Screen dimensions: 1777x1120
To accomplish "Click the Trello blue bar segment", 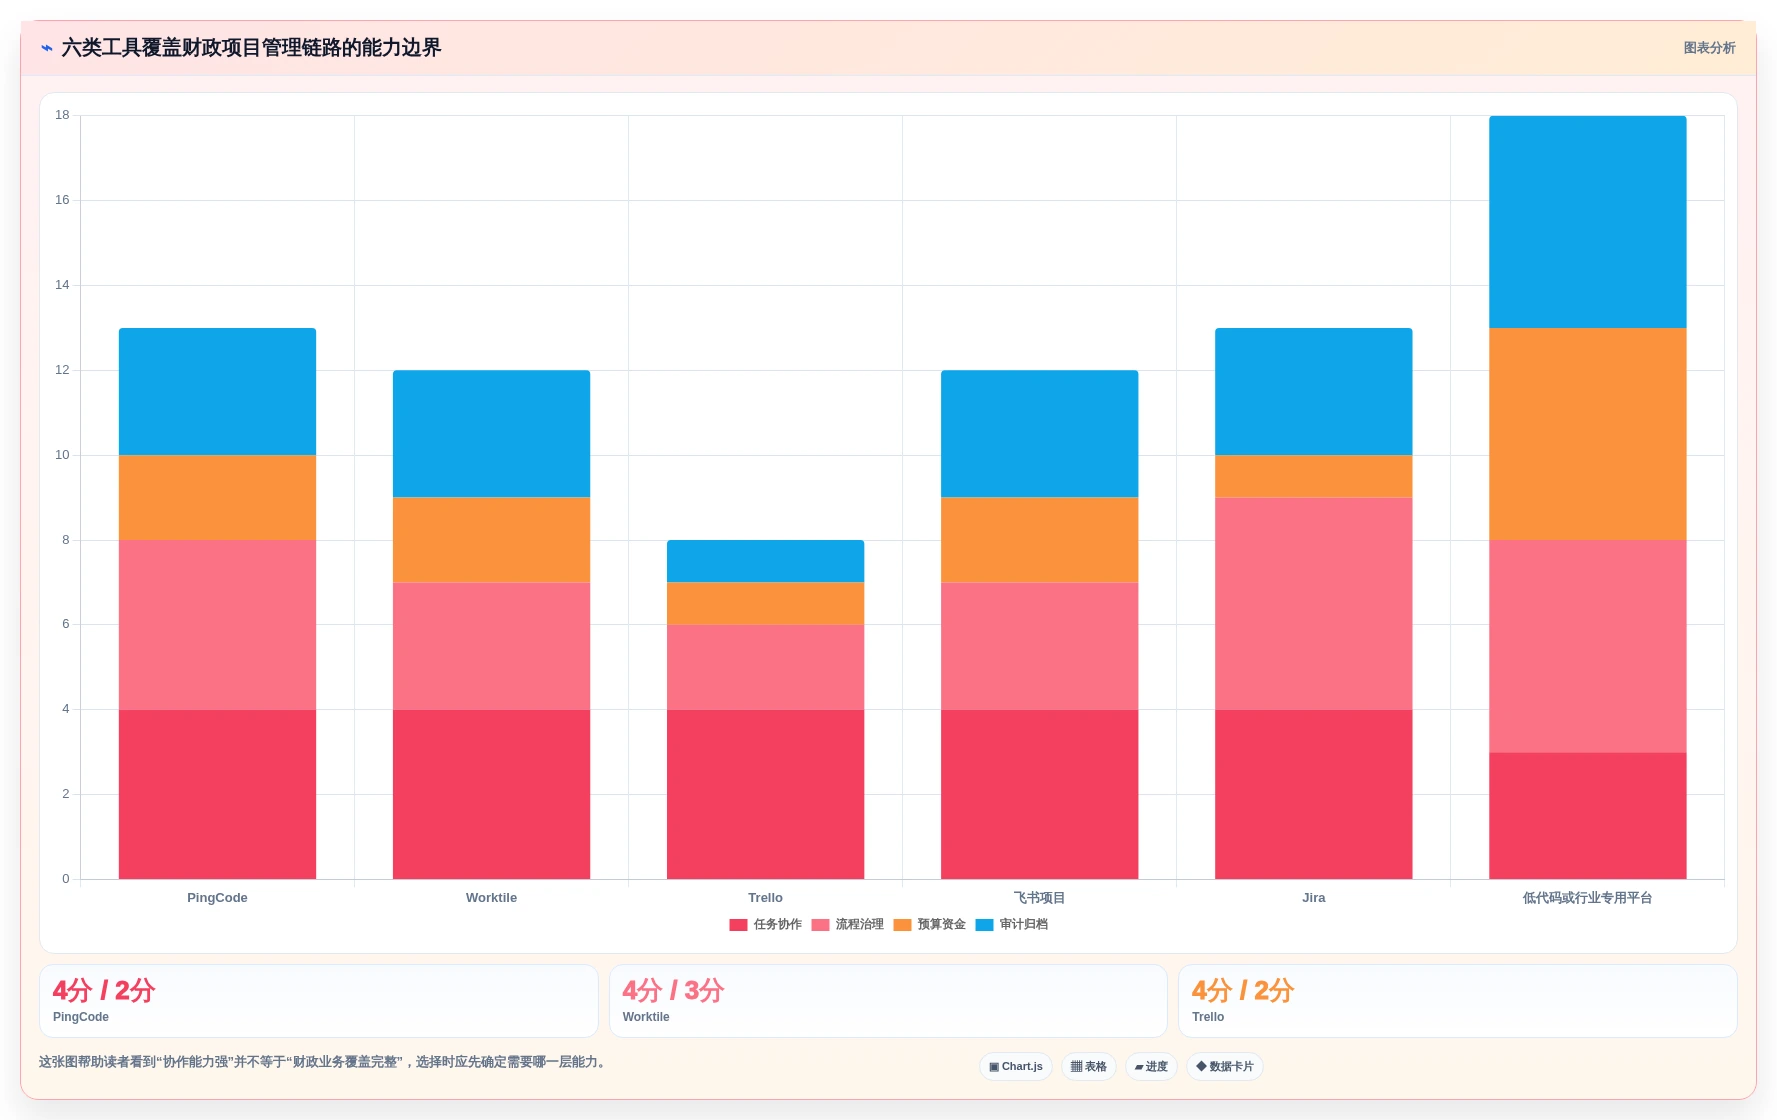I will [x=765, y=561].
